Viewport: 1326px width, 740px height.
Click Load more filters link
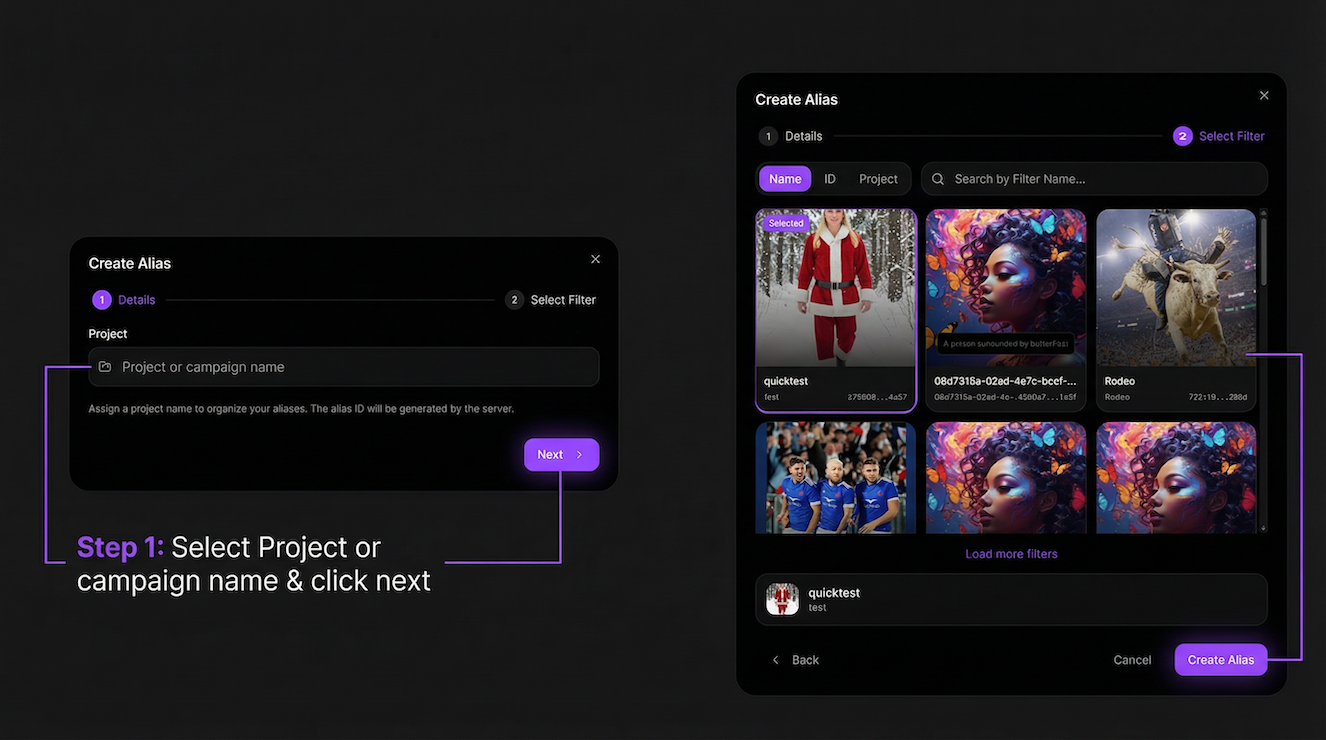(x=1011, y=554)
